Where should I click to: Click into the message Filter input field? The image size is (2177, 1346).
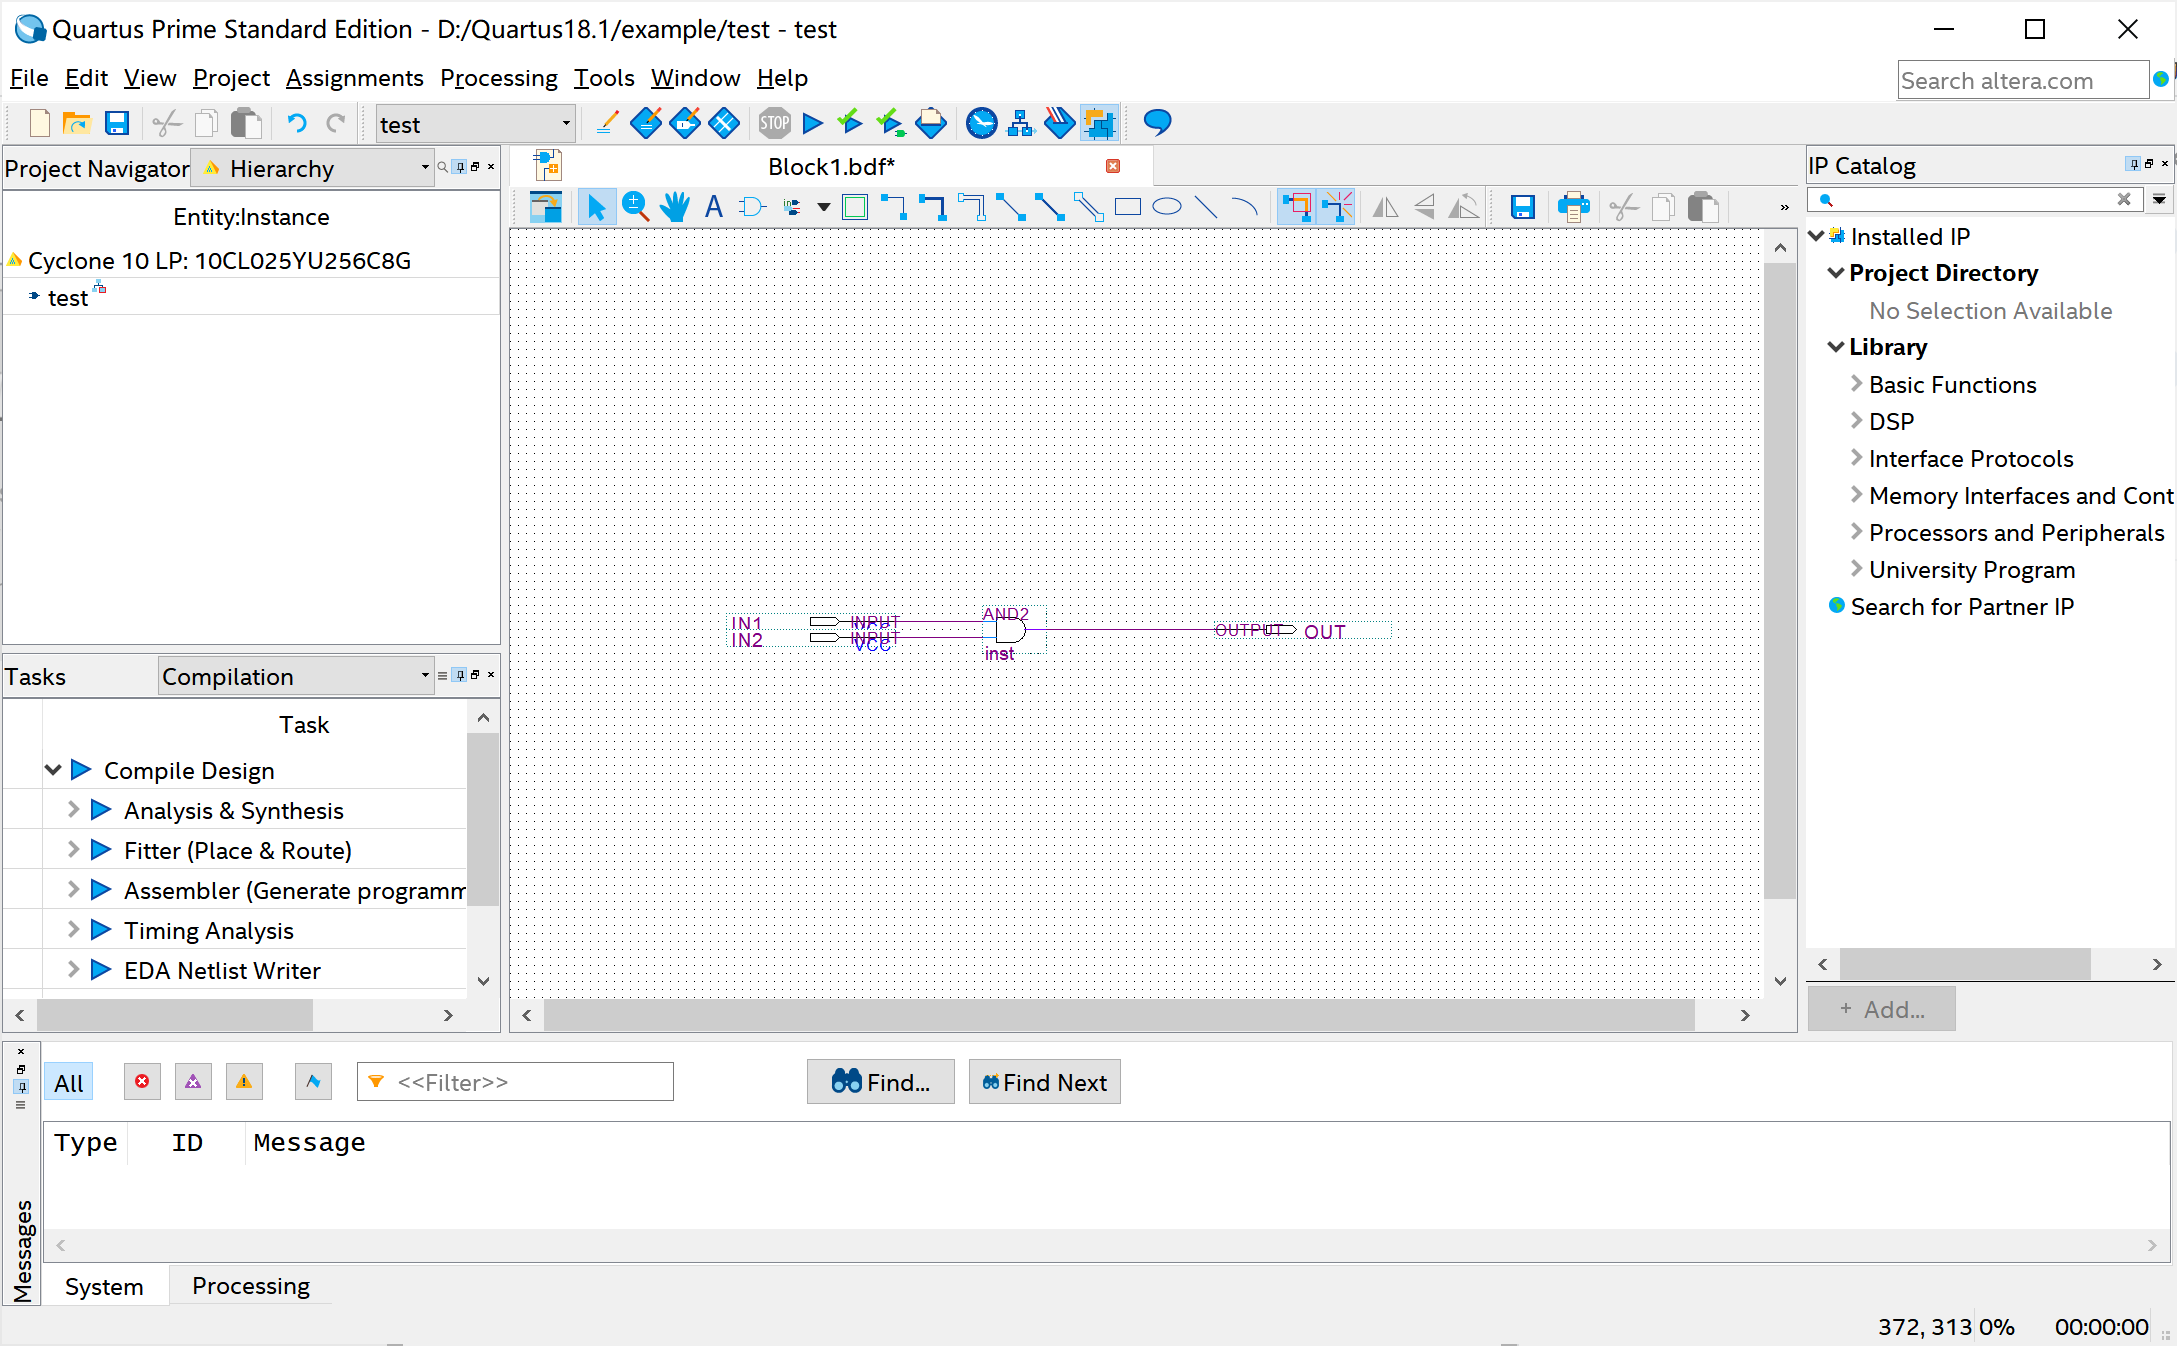click(x=530, y=1082)
